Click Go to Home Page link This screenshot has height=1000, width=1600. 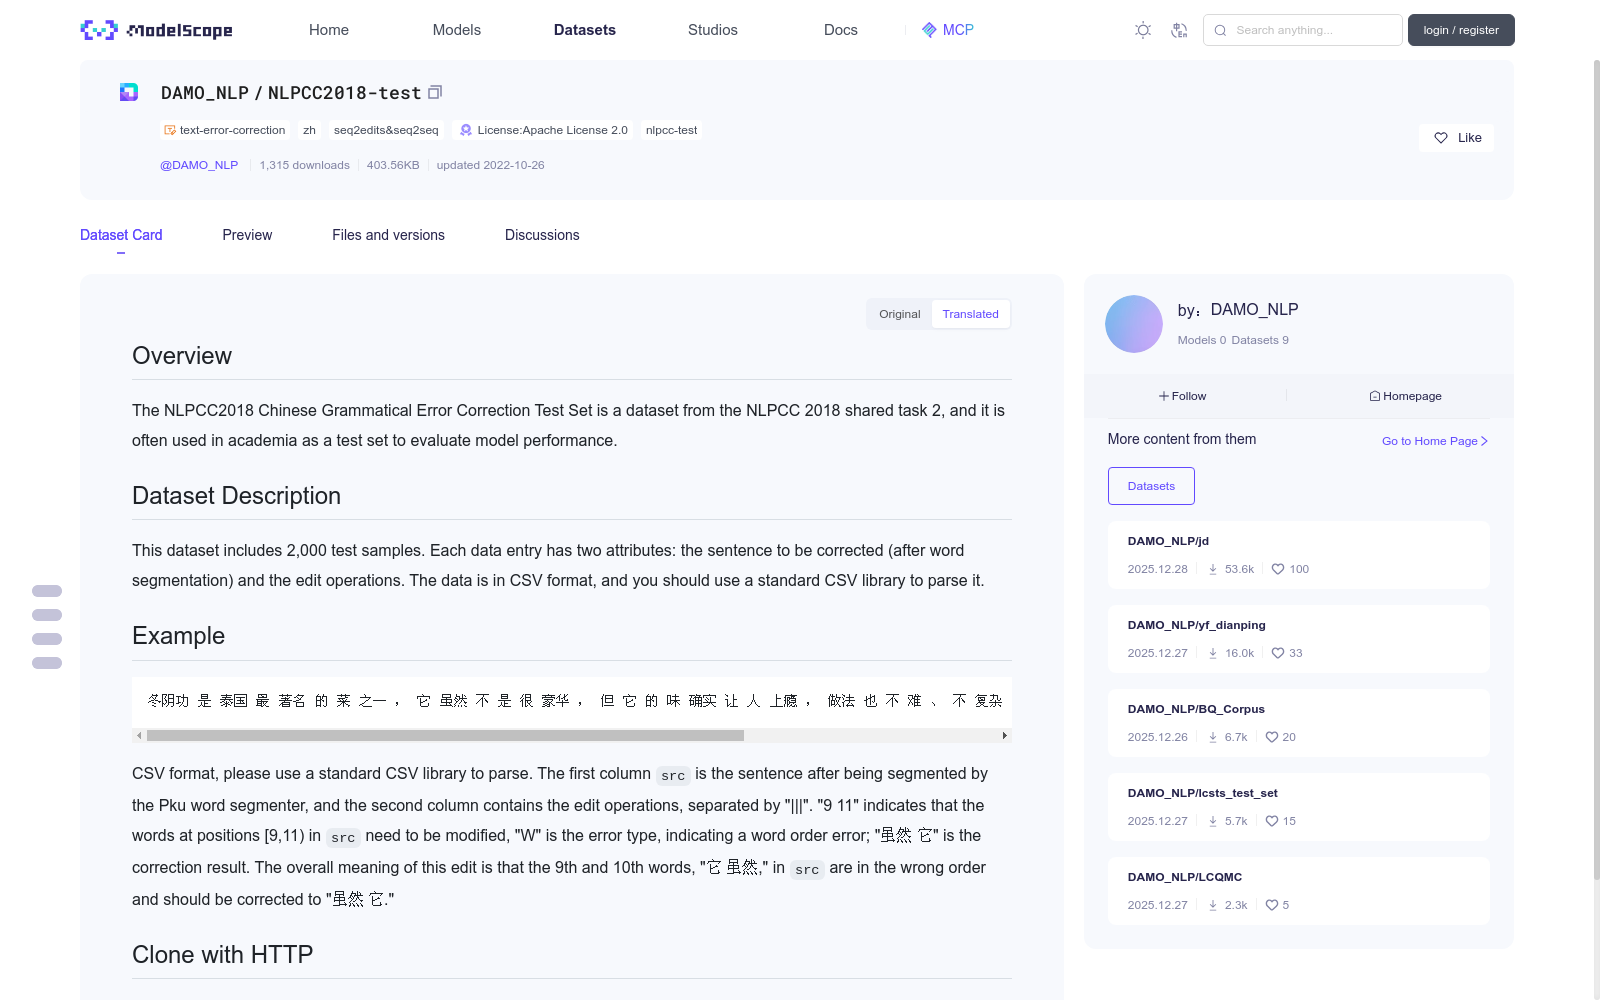[x=1435, y=441]
